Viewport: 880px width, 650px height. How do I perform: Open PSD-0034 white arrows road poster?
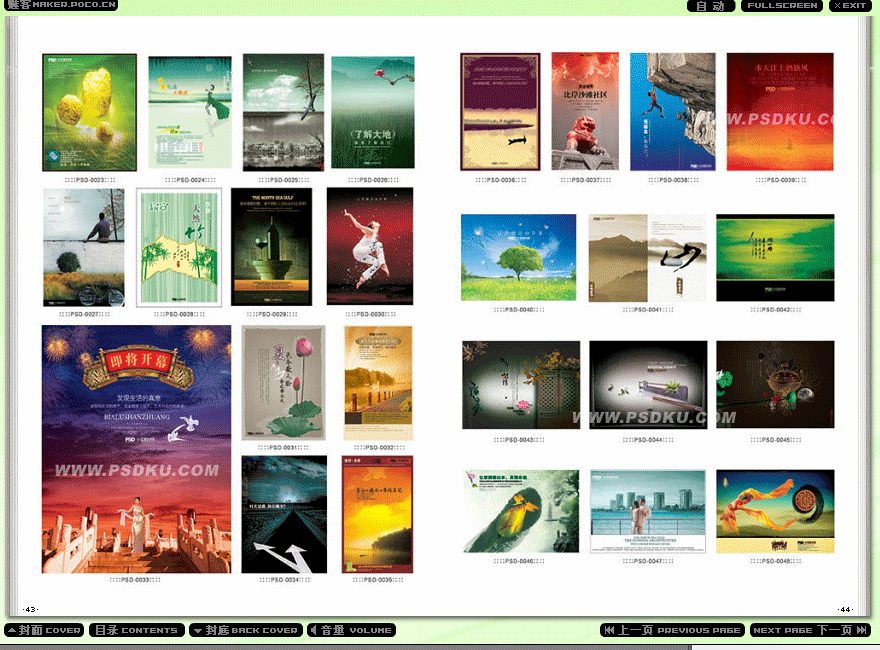284,514
